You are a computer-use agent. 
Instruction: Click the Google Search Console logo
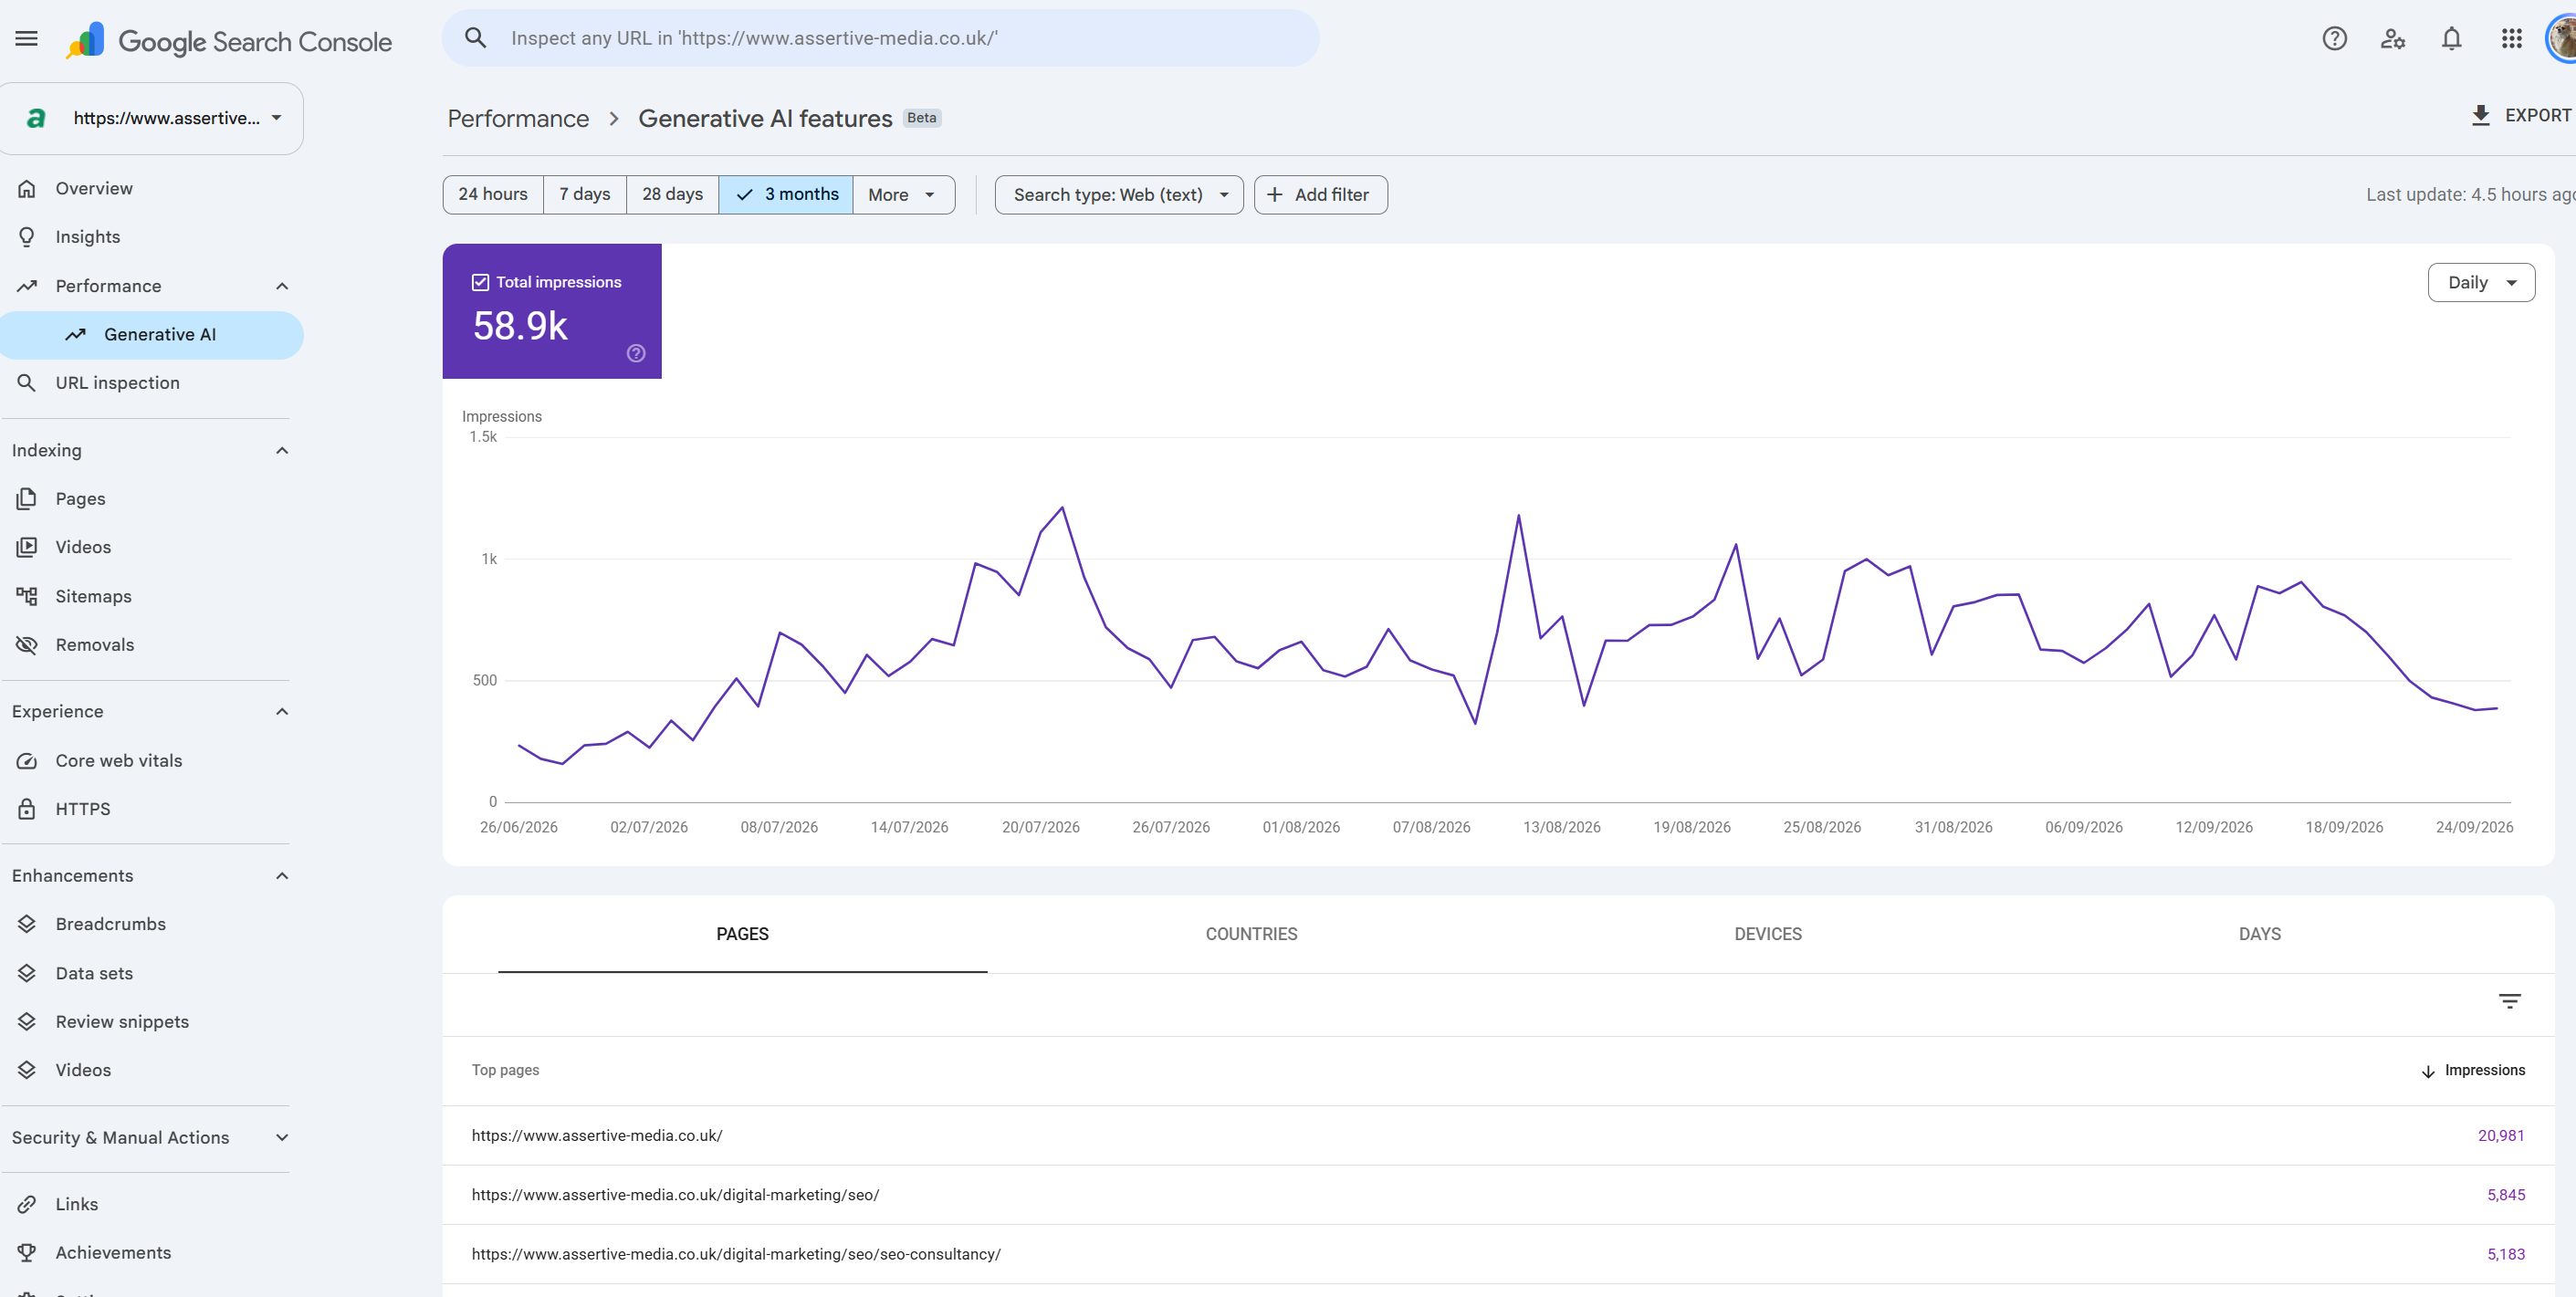pyautogui.click(x=229, y=41)
